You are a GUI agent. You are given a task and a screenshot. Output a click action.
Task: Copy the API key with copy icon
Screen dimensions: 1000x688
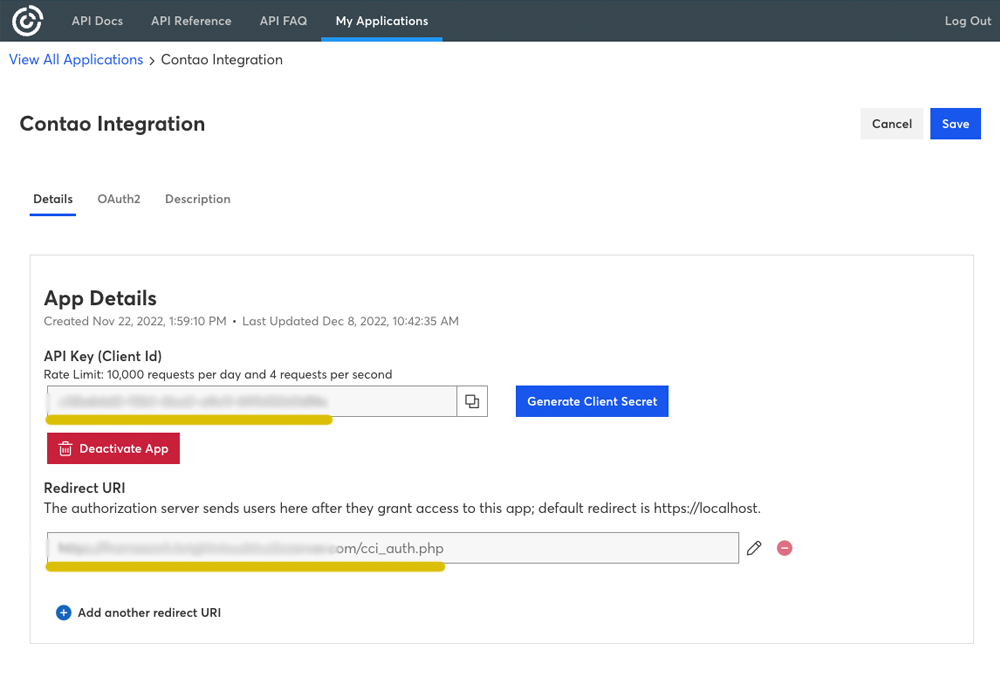click(472, 401)
